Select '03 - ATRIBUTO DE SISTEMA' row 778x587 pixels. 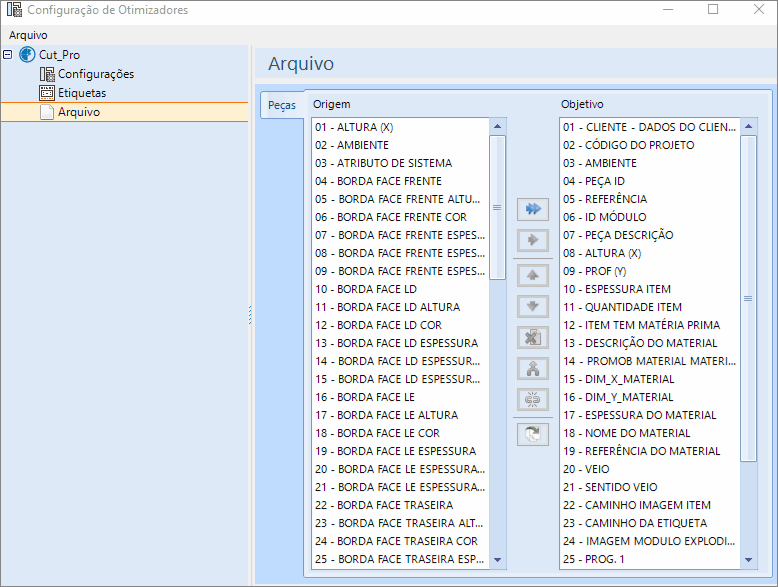(400, 163)
